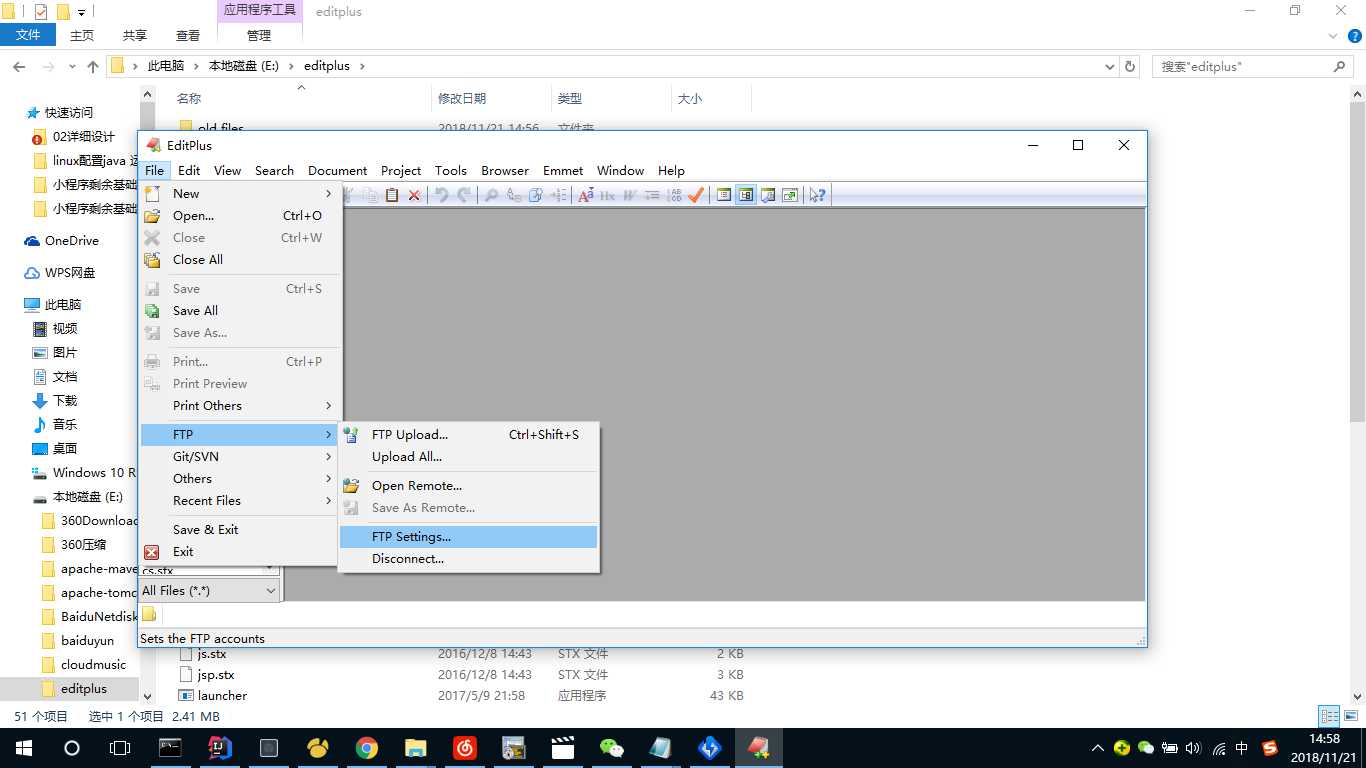Choose Open... from the File menu
This screenshot has width=1366, height=768.
pyautogui.click(x=240, y=215)
